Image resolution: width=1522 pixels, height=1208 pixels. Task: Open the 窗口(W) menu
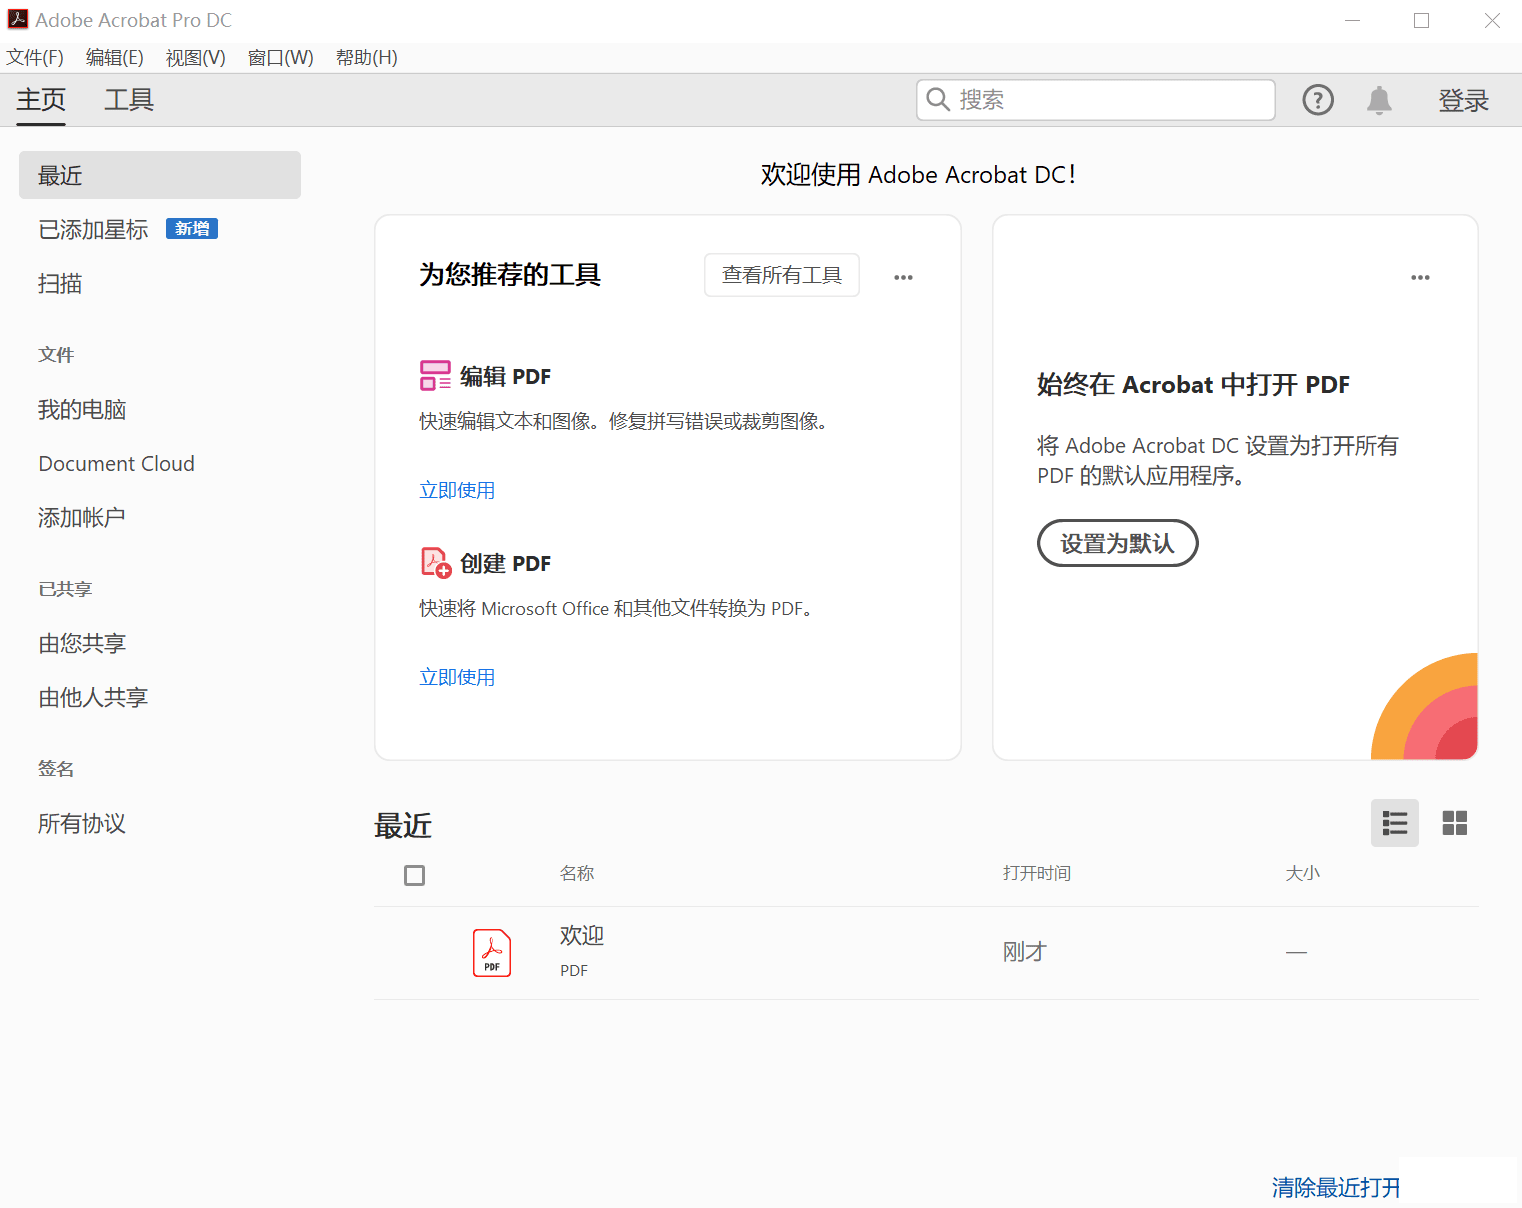pos(281,58)
